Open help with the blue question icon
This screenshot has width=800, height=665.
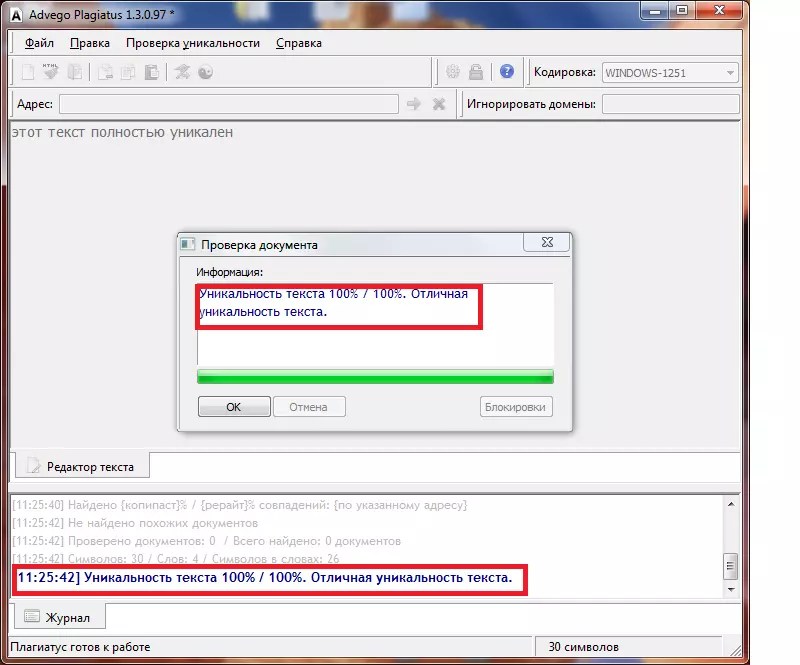tap(507, 71)
